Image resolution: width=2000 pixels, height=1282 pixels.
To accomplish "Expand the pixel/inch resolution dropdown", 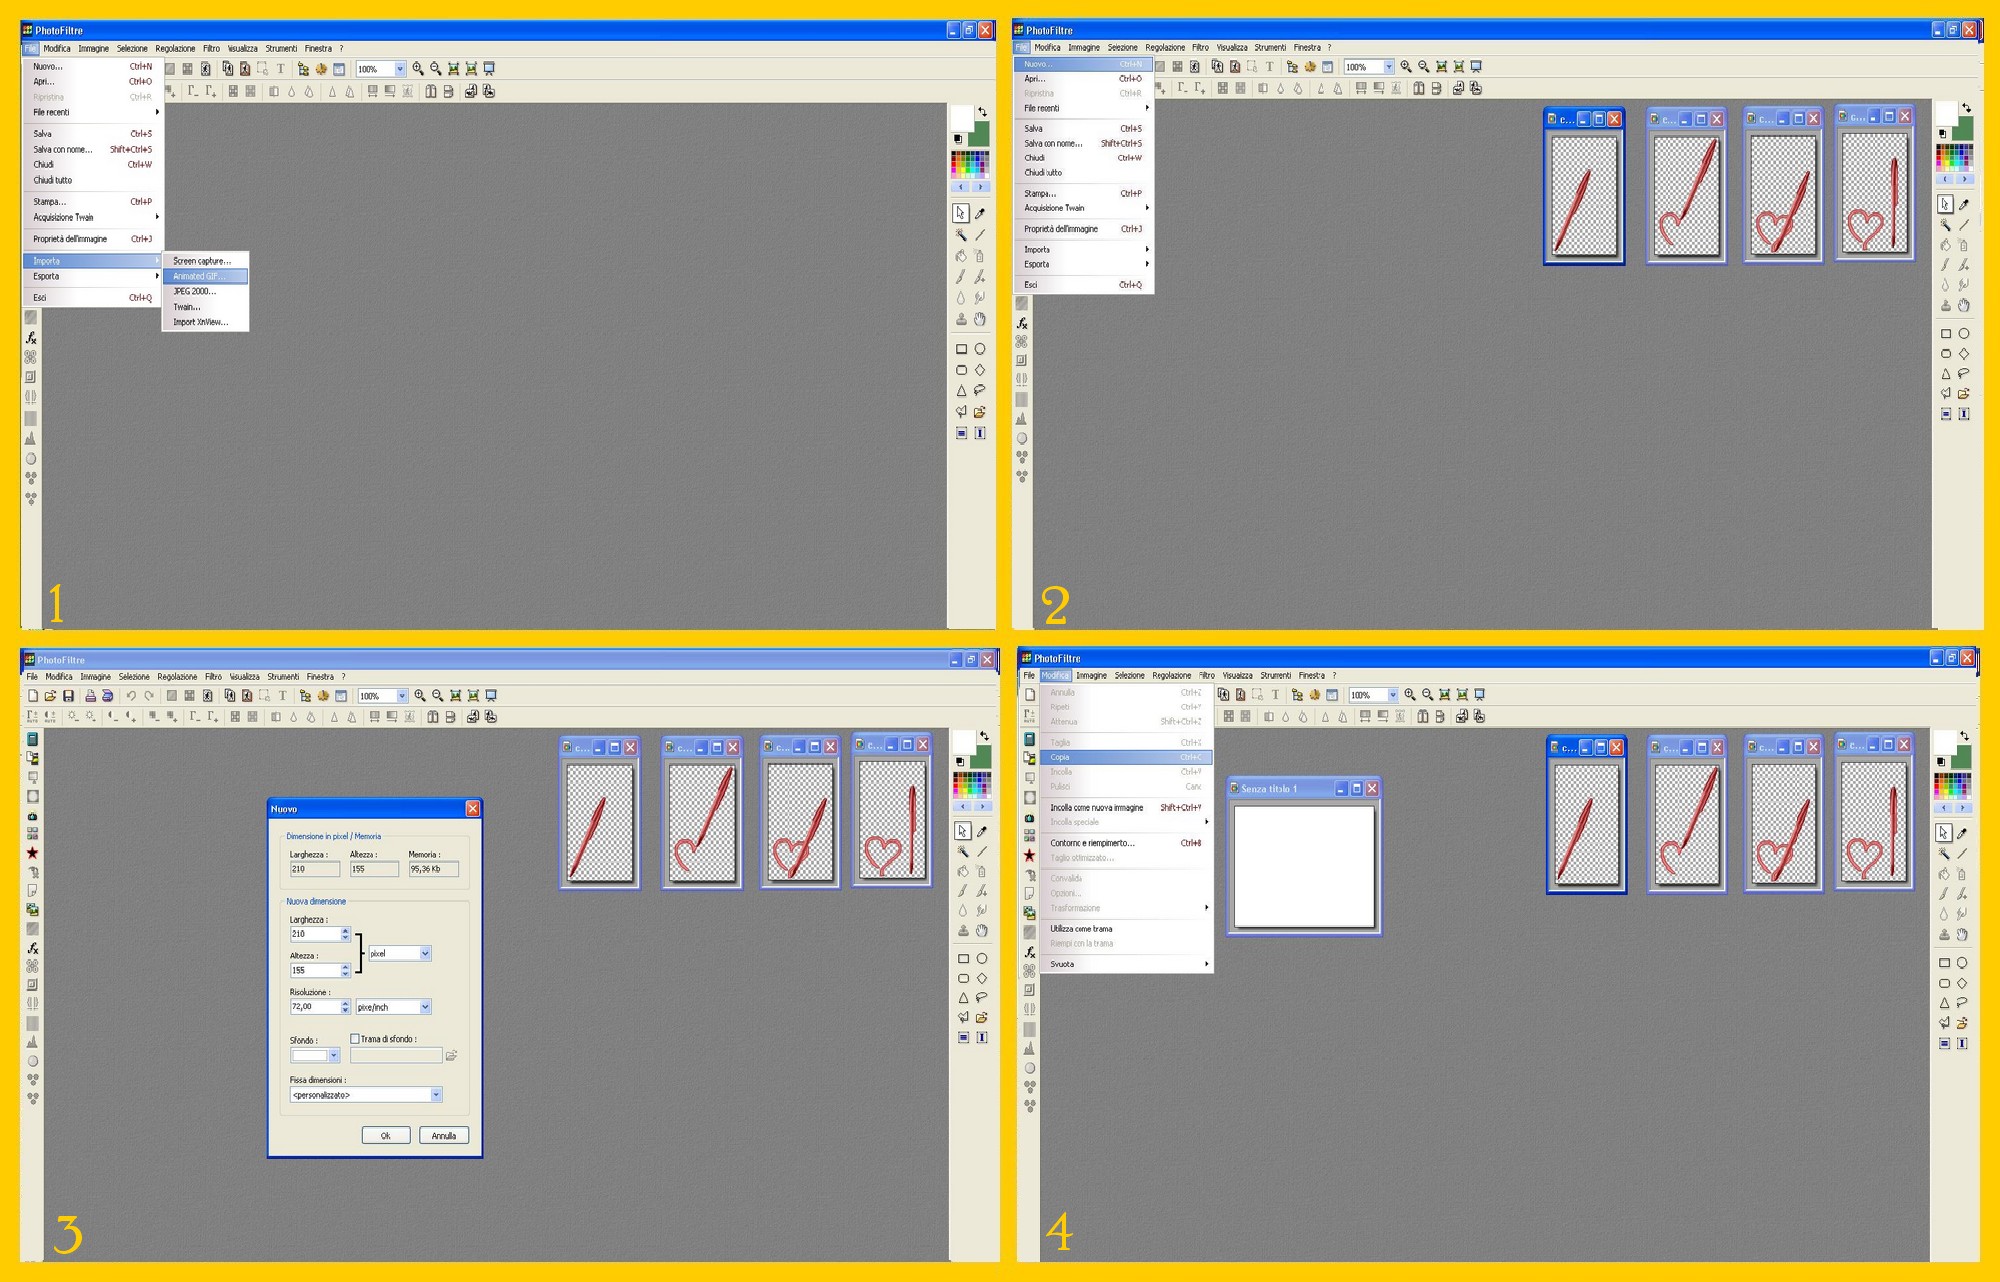I will (x=425, y=1007).
